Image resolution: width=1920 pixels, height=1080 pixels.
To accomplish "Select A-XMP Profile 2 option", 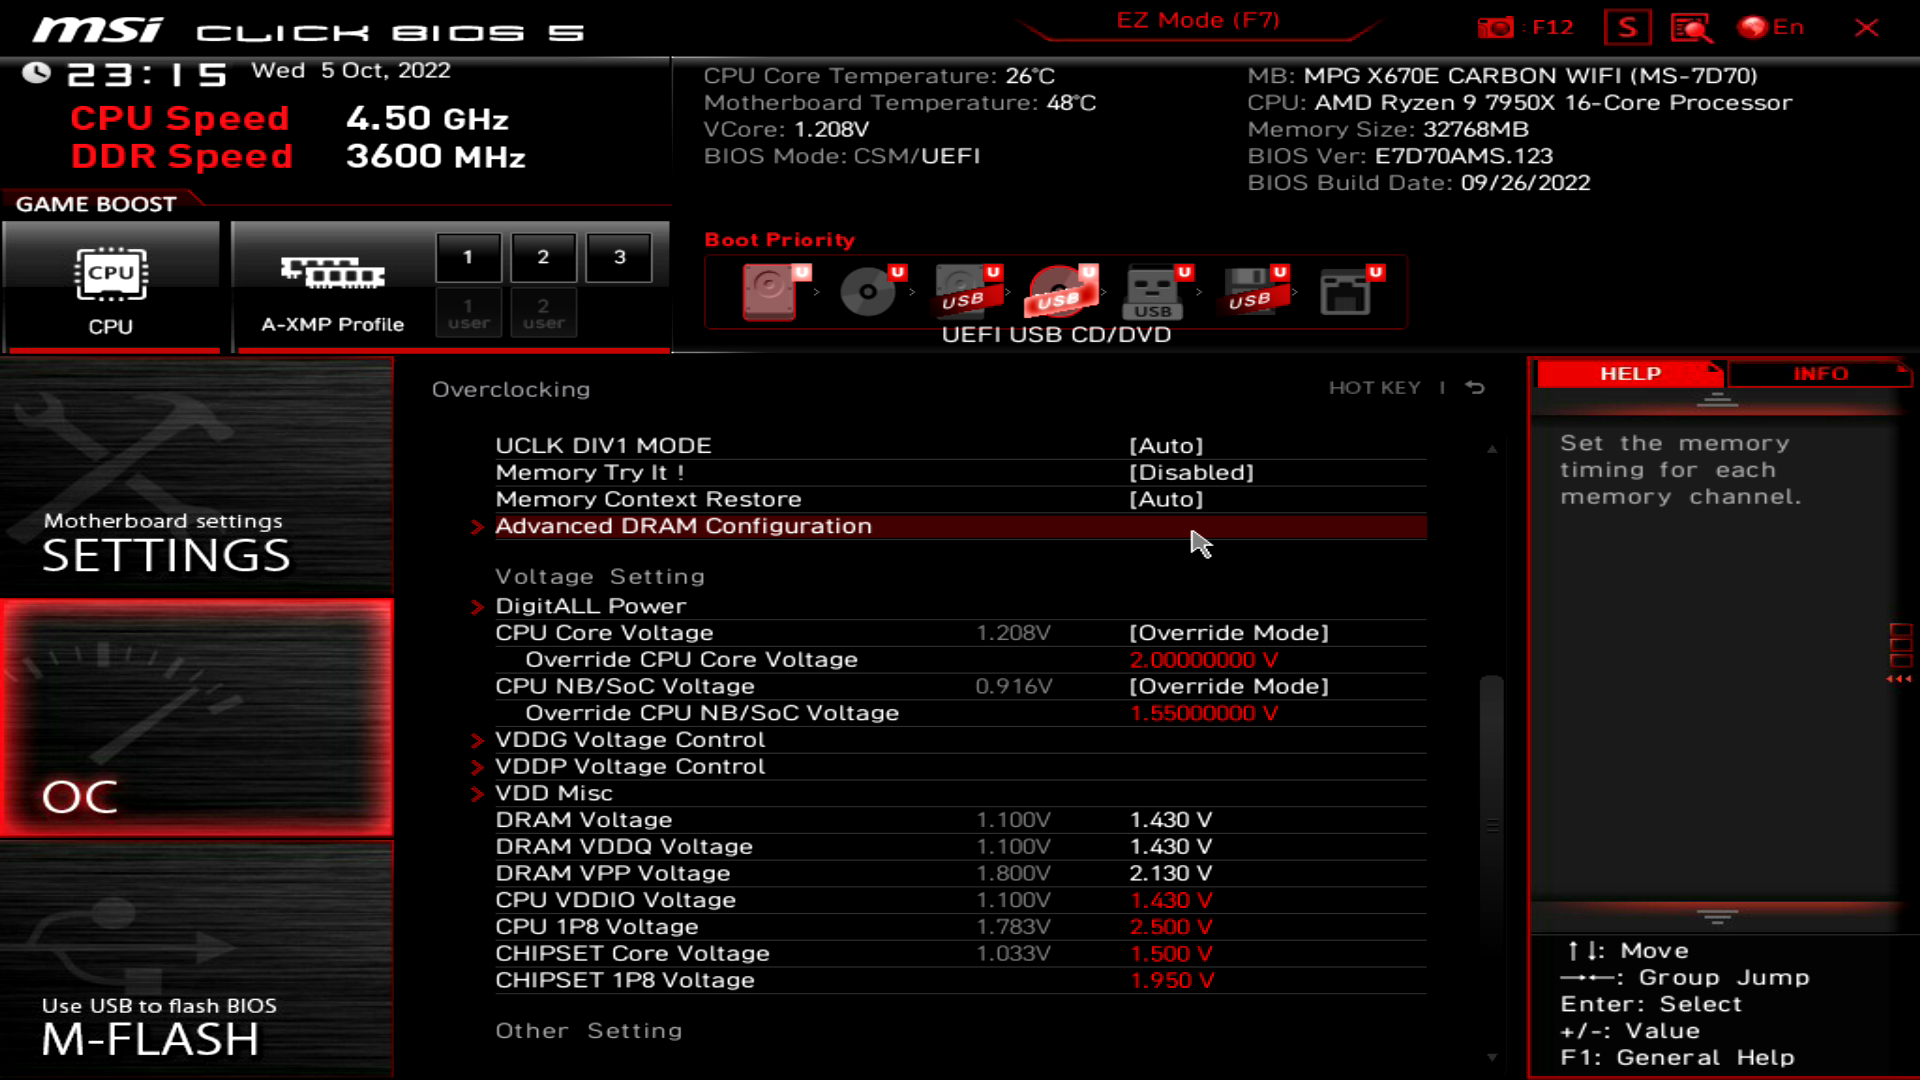I will tap(543, 256).
